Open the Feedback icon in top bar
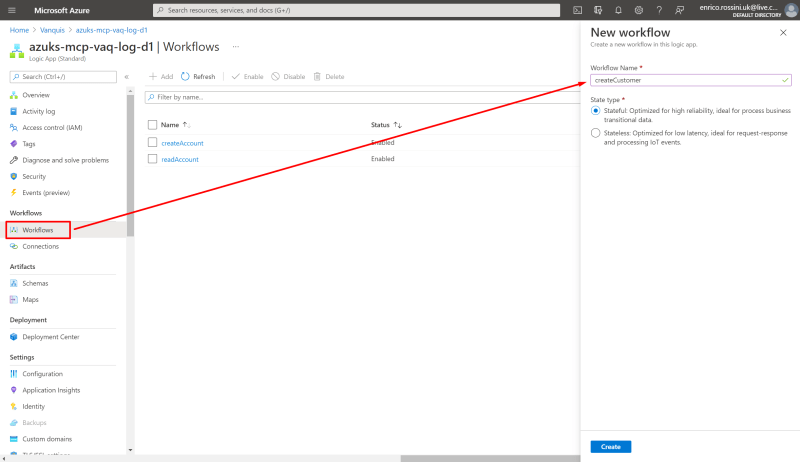800x462 pixels. 680,10
